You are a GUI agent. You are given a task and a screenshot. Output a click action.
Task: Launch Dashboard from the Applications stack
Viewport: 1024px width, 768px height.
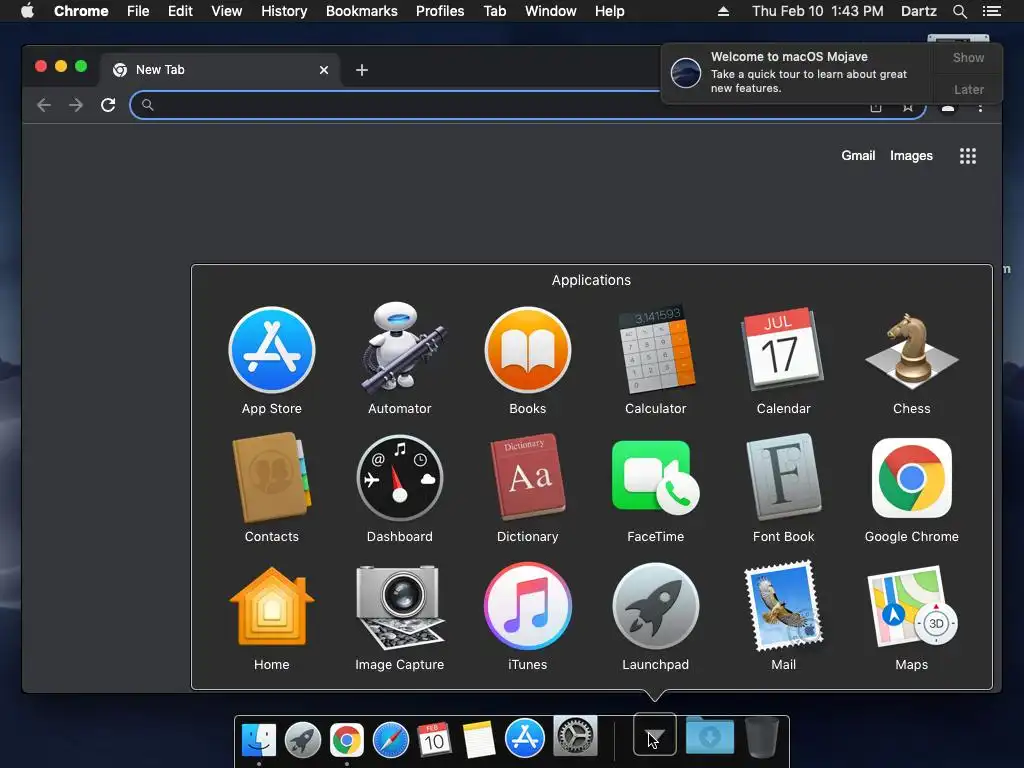400,478
